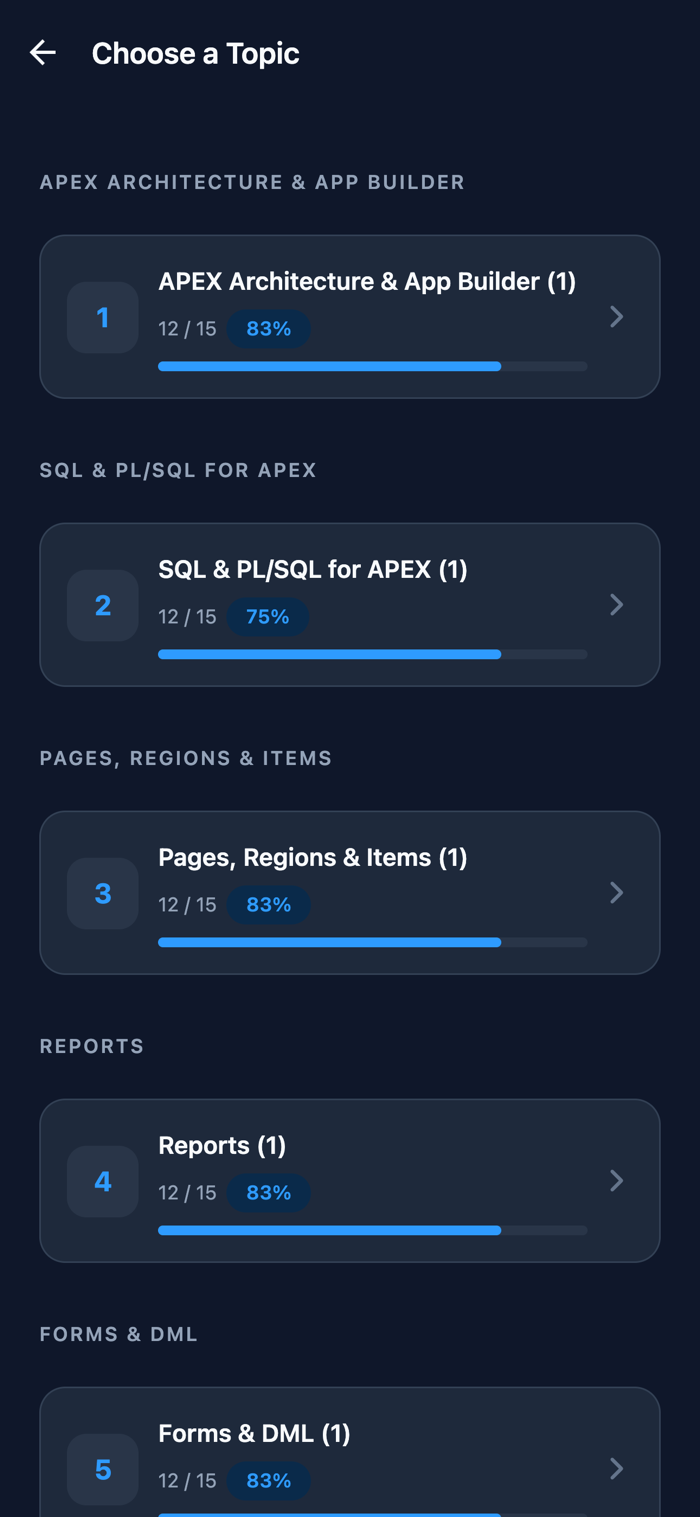This screenshot has height=1517, width=700.
Task: Open APEX Architecture & App Builder (1) topic
Action: click(350, 317)
